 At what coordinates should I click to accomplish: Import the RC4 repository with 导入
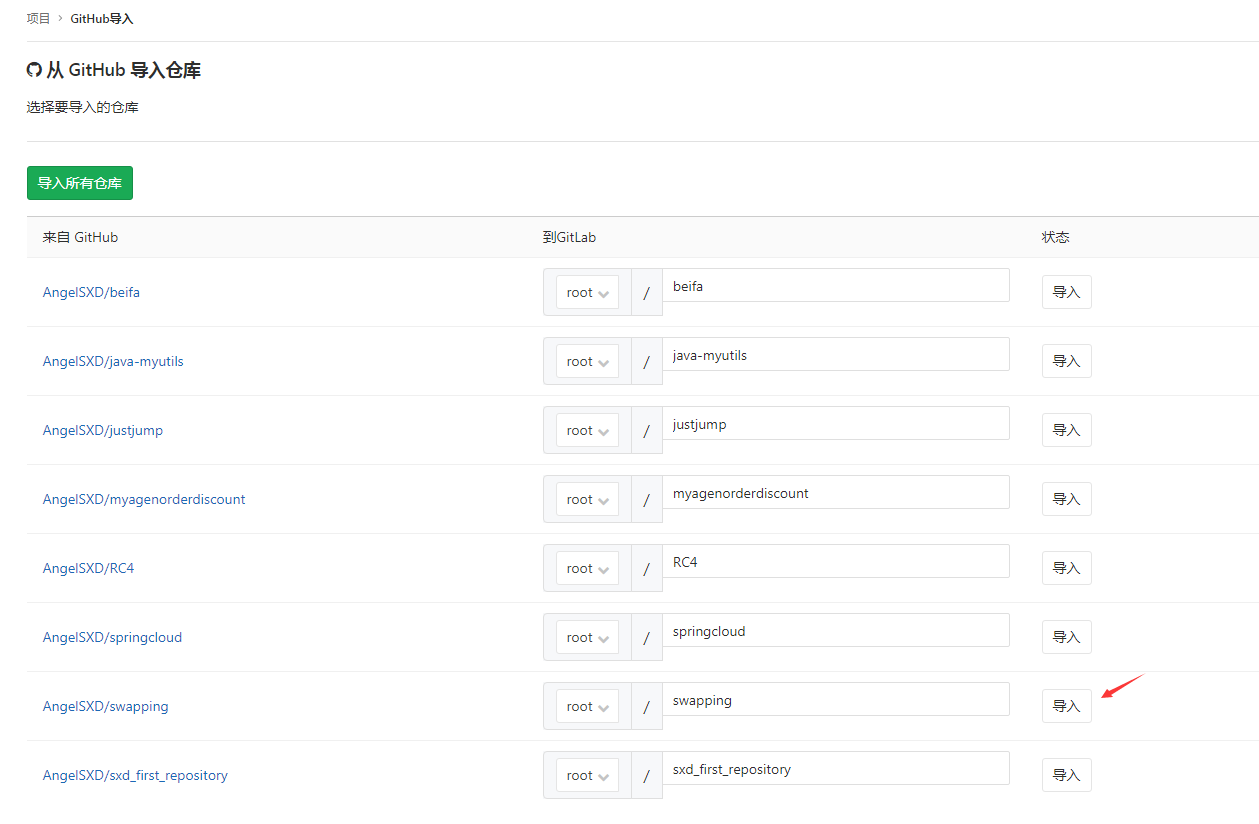coord(1067,568)
